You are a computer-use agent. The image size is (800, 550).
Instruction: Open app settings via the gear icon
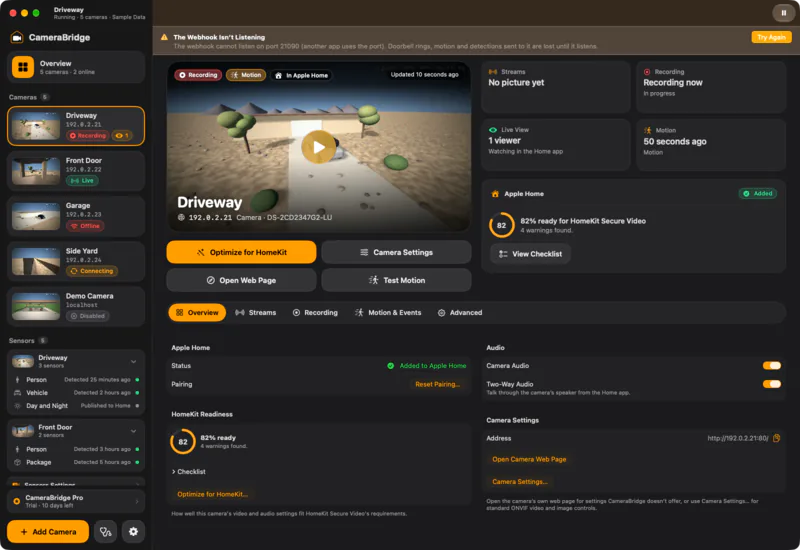[x=133, y=532]
